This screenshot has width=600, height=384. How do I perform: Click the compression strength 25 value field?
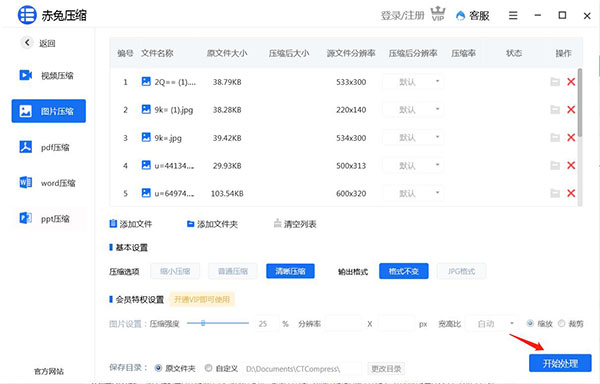266,324
